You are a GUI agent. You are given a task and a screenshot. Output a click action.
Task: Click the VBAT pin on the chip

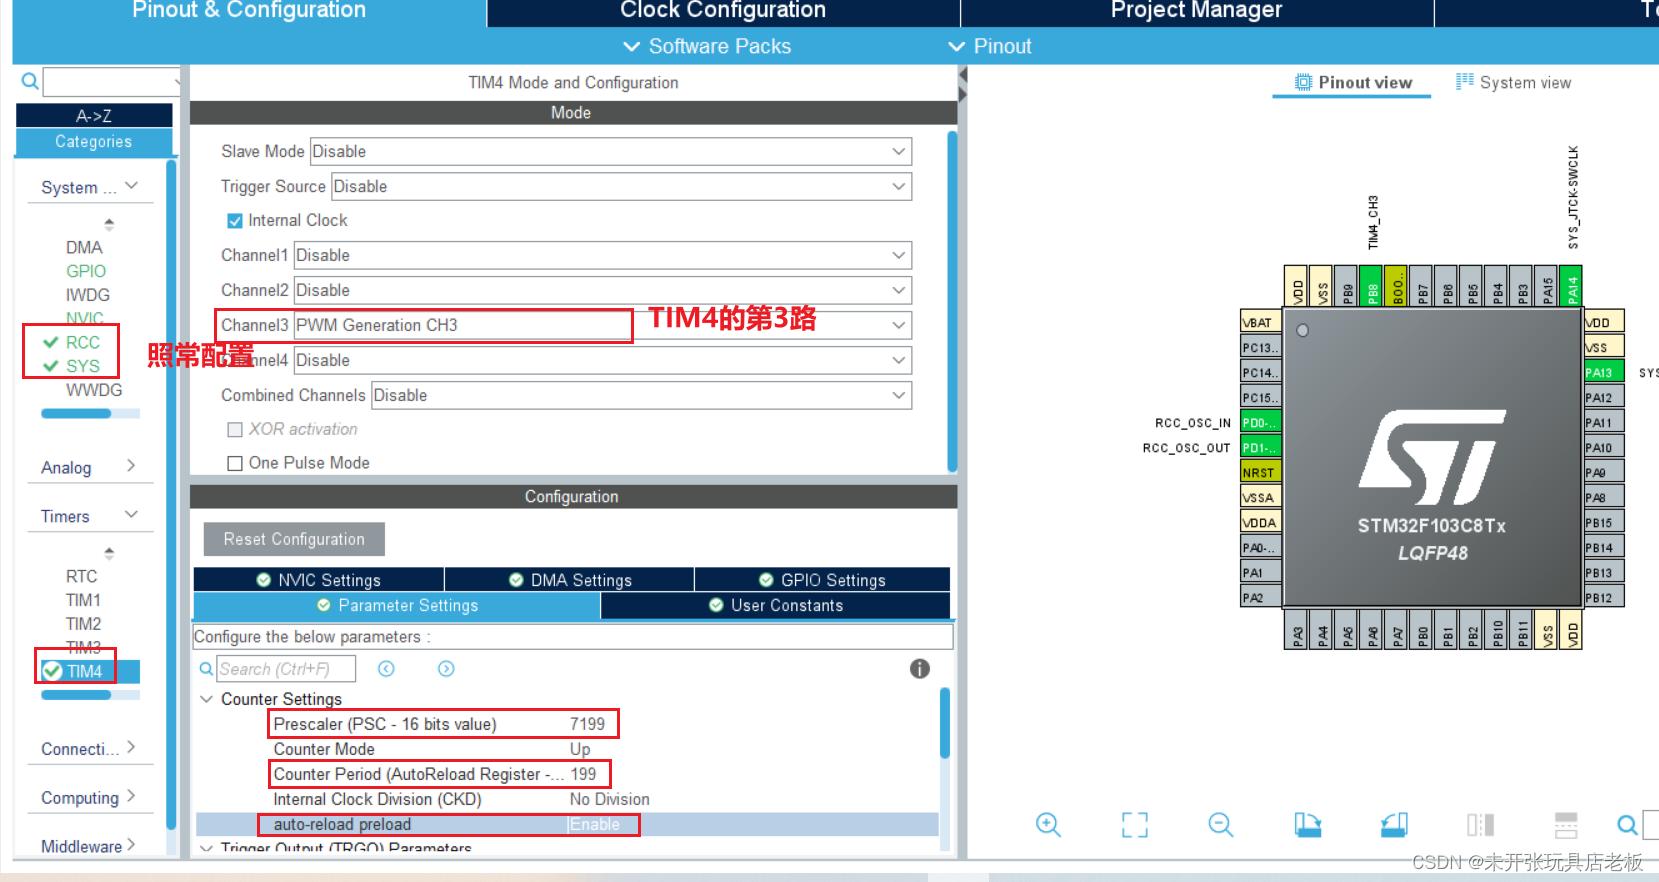(x=1260, y=322)
